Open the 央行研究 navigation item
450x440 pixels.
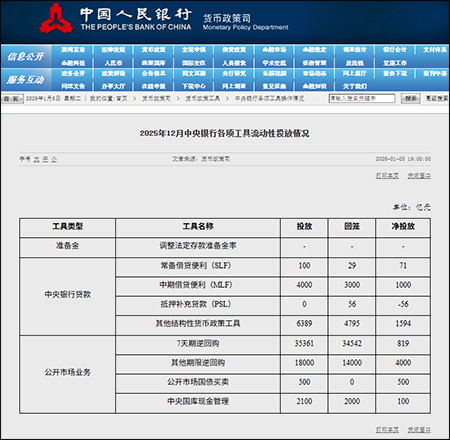tap(234, 73)
